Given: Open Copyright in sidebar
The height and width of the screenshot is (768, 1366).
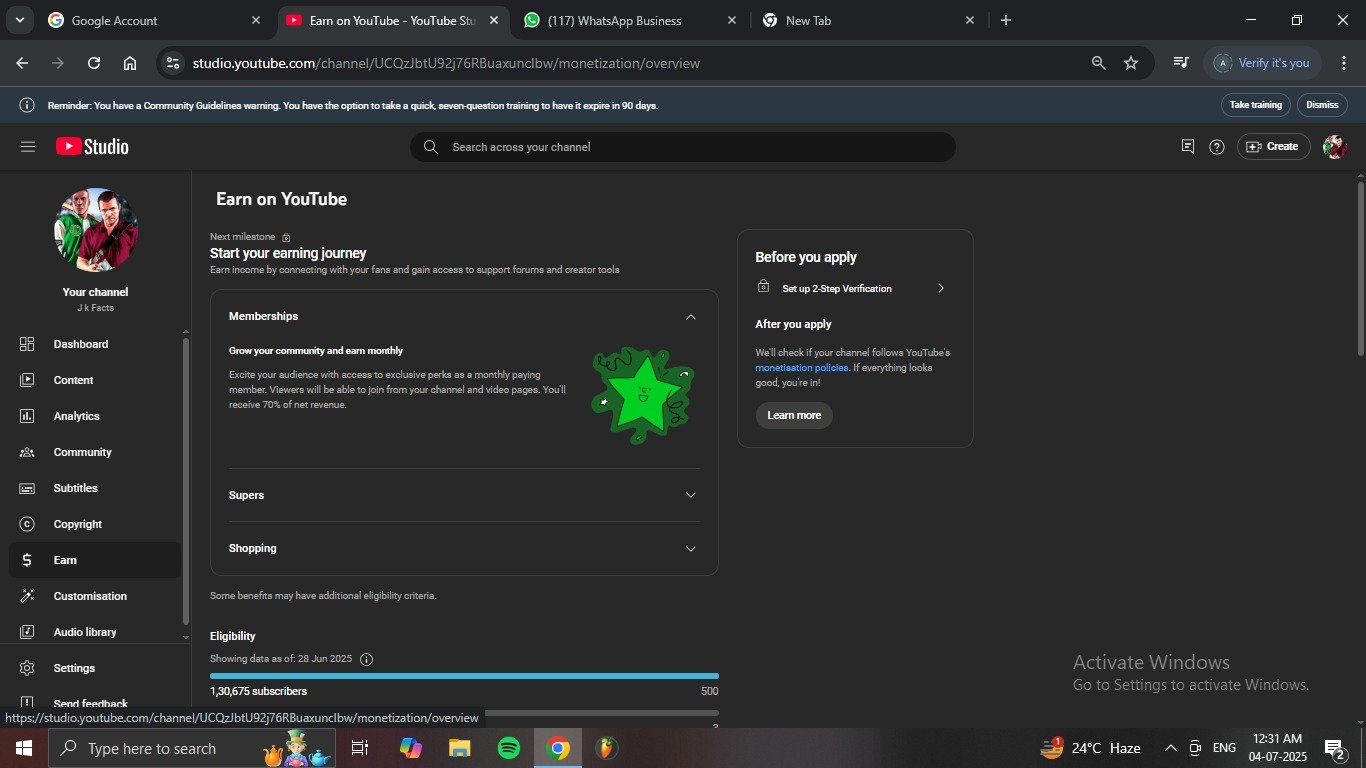Looking at the screenshot, I should click(x=96, y=524).
